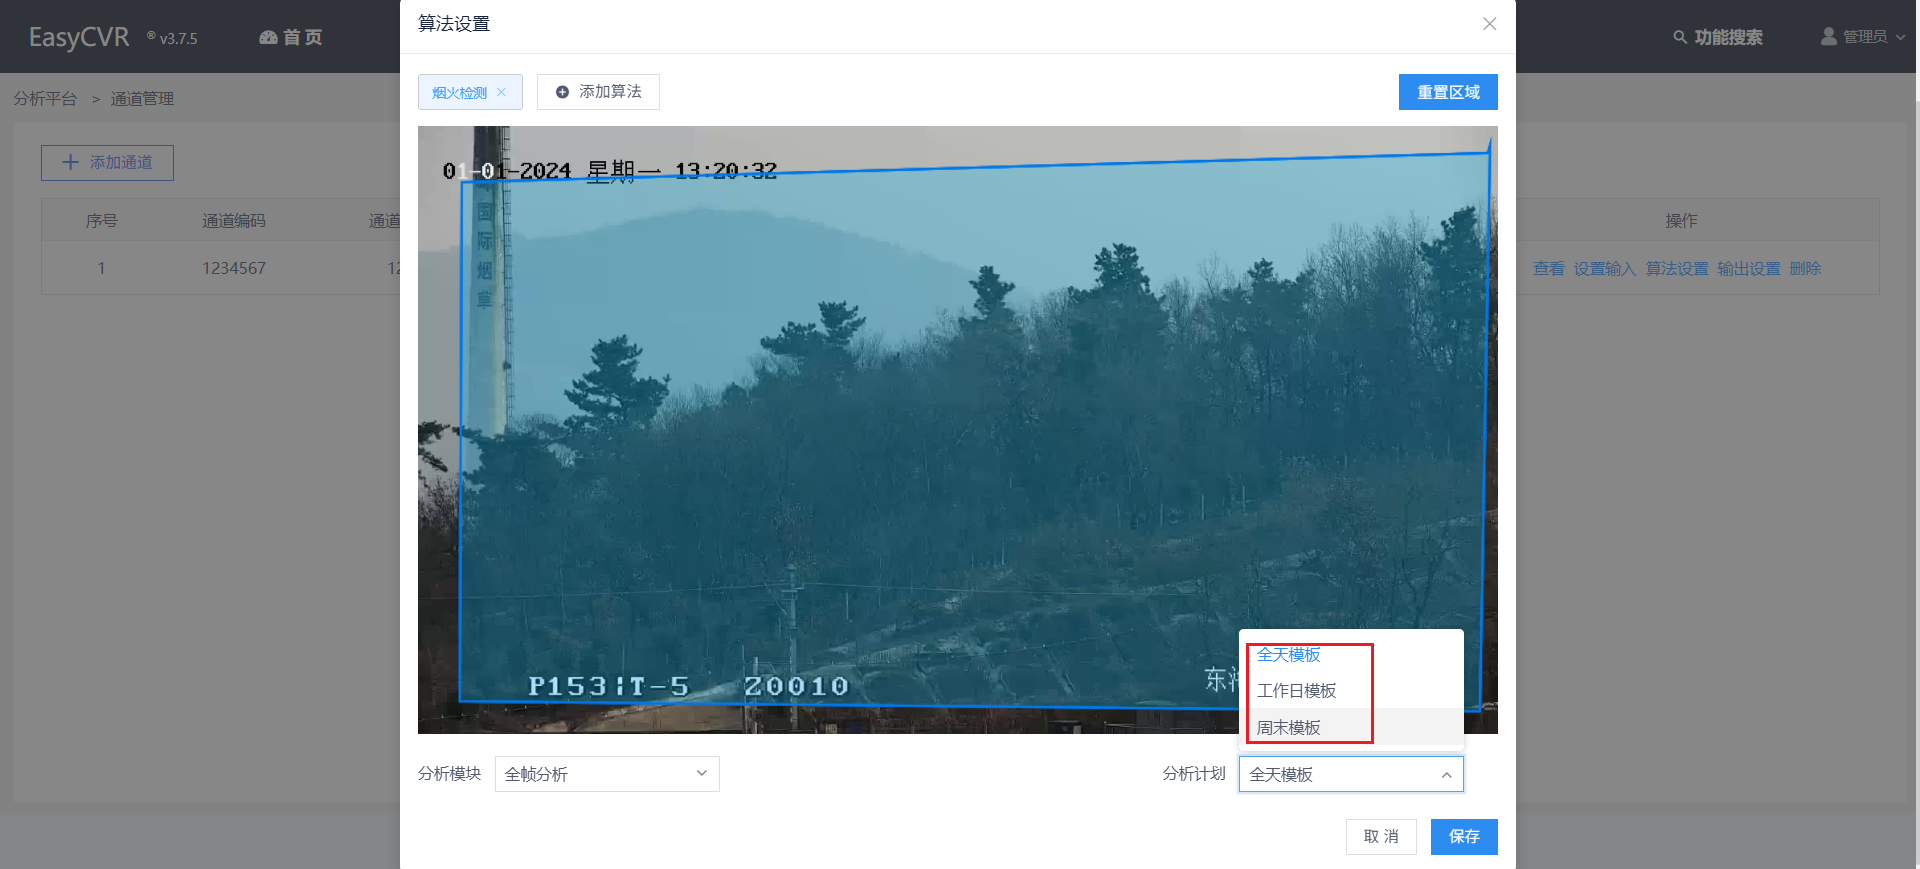Image resolution: width=1920 pixels, height=869 pixels.
Task: Remove the 烟火检测 algorithm tag
Action: (501, 92)
